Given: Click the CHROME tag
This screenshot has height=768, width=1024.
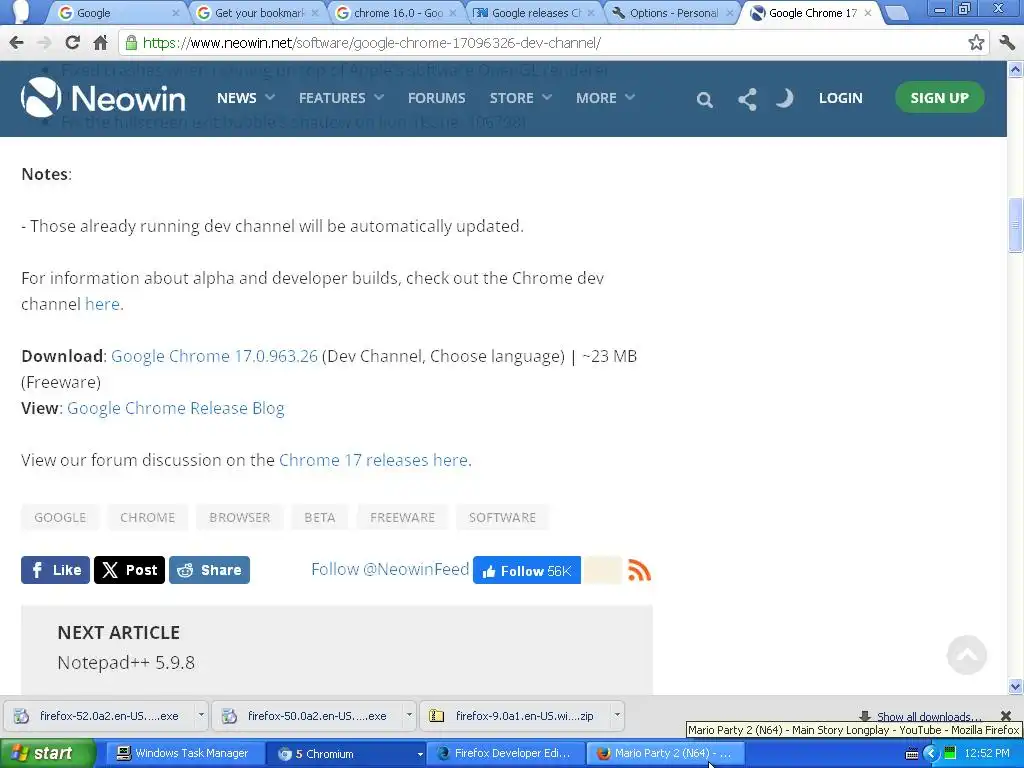Looking at the screenshot, I should point(148,518).
